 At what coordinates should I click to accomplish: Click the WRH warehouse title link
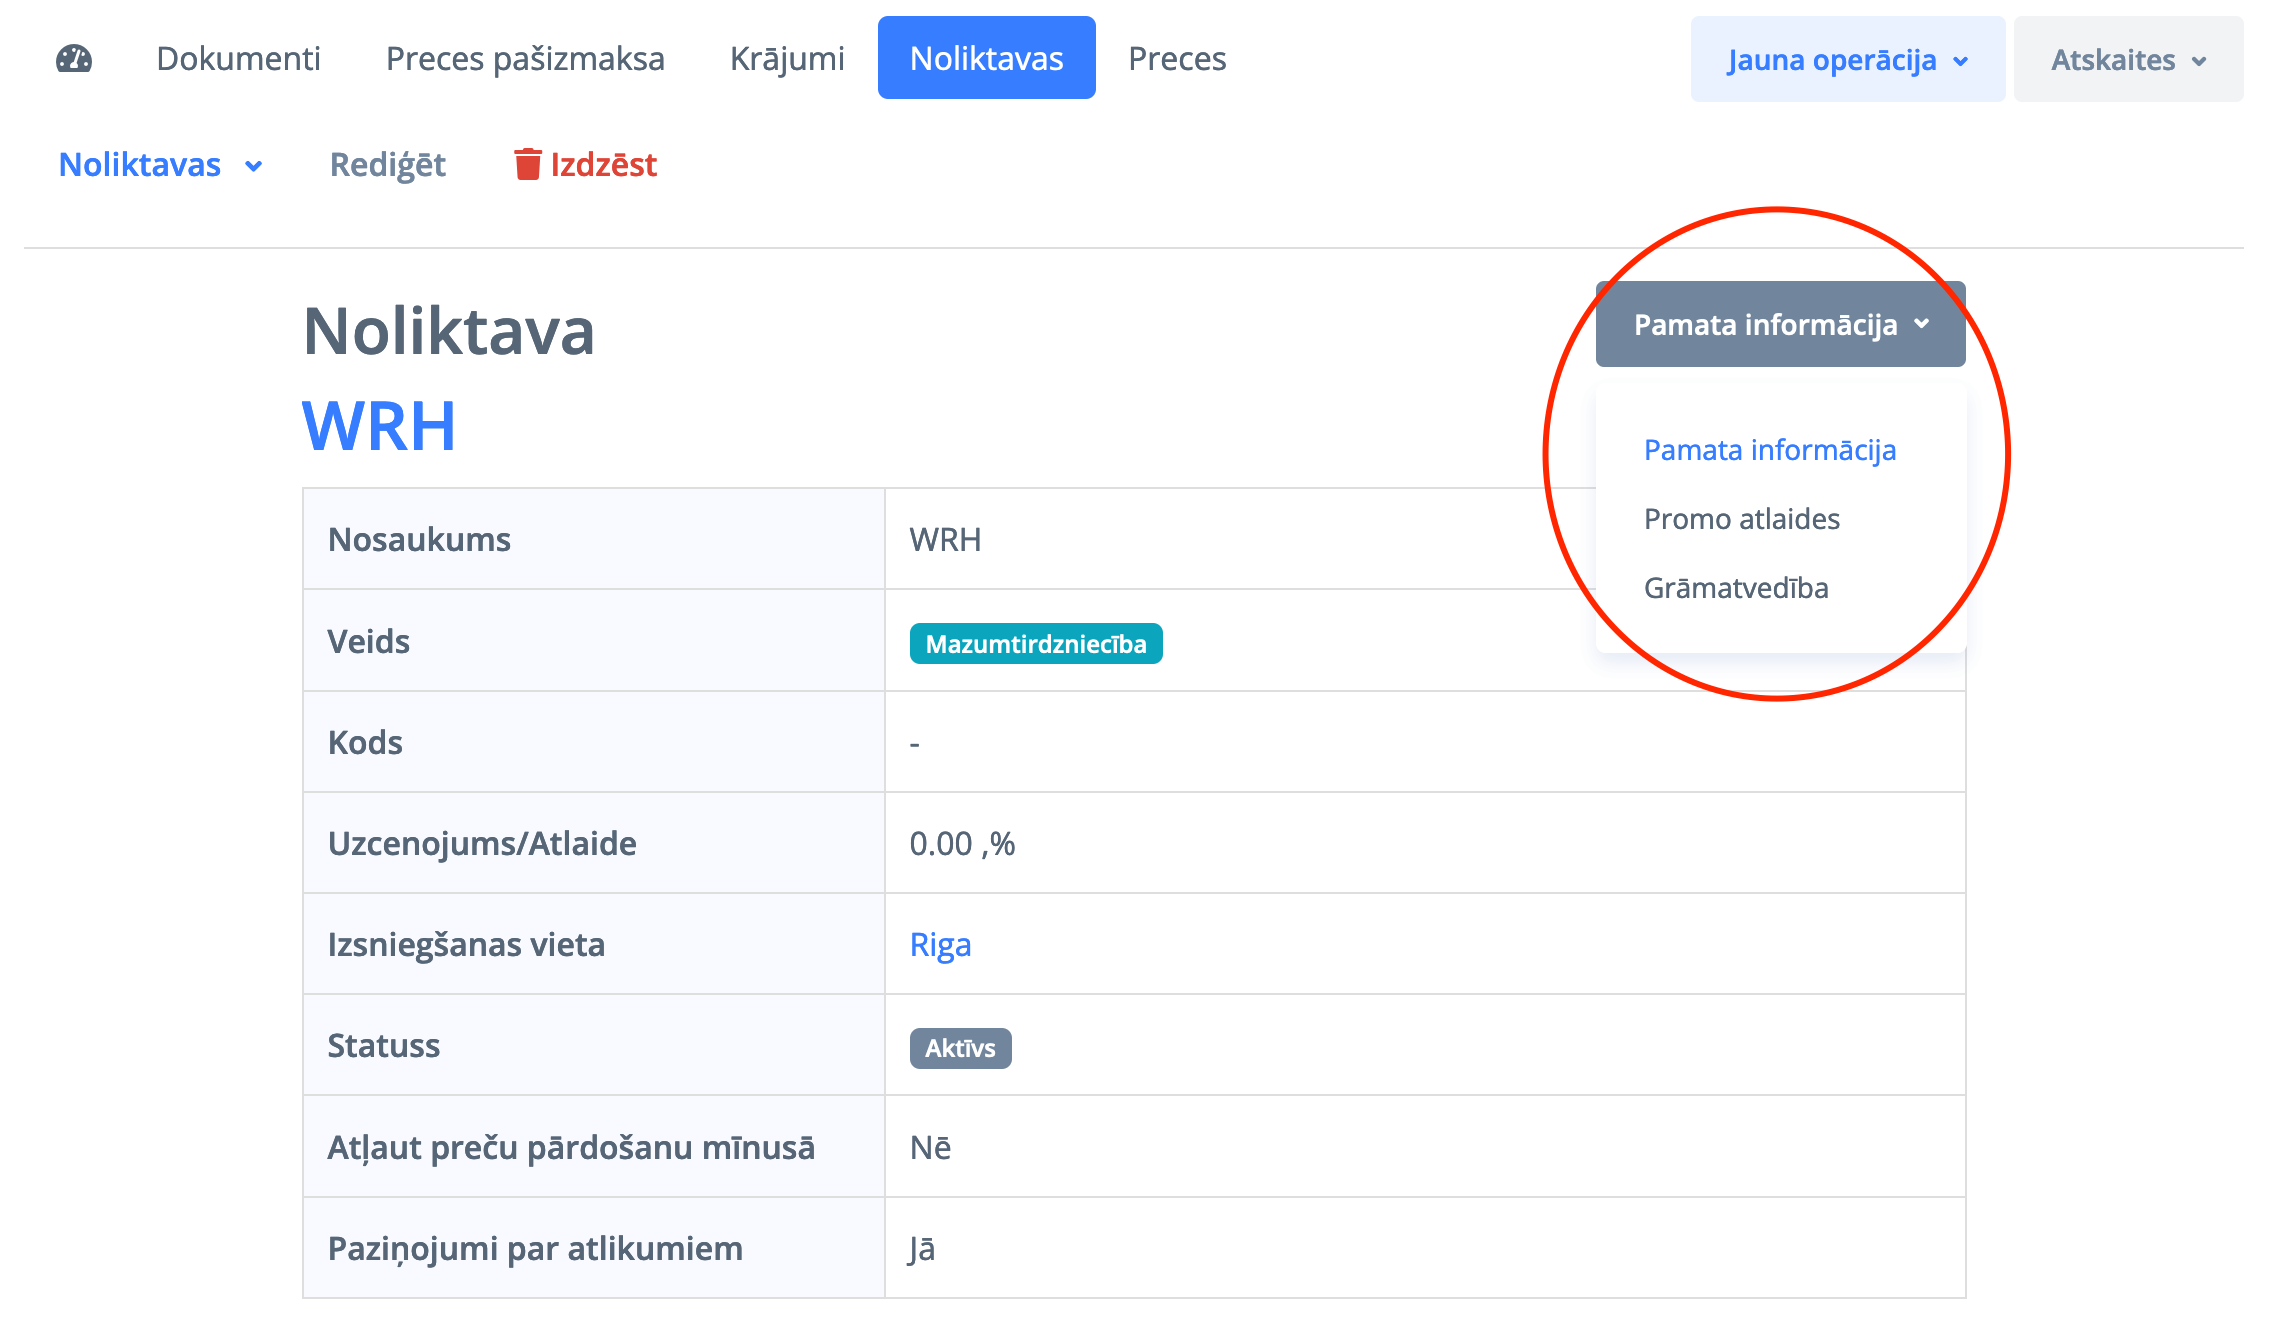379,426
